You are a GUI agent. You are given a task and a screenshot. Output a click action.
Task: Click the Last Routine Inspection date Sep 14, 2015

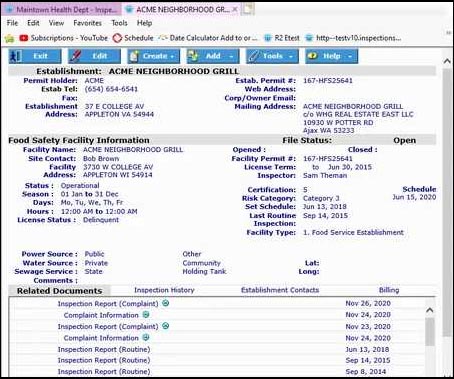point(325,216)
